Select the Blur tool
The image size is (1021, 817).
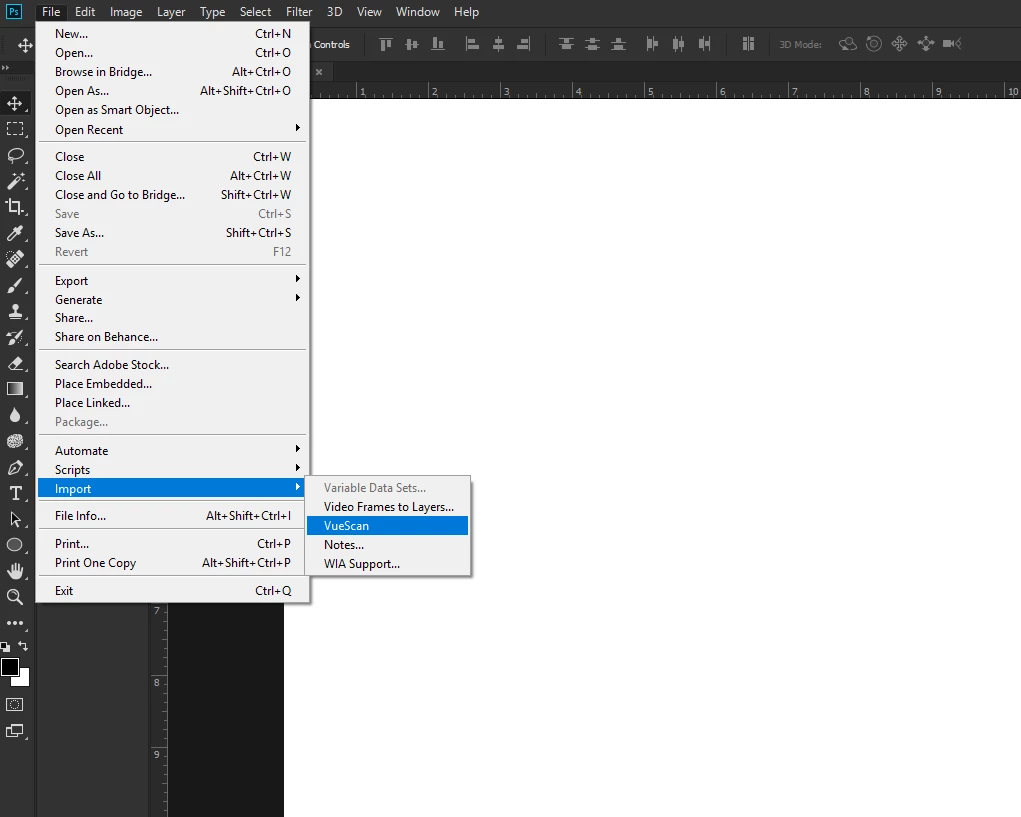(14, 415)
